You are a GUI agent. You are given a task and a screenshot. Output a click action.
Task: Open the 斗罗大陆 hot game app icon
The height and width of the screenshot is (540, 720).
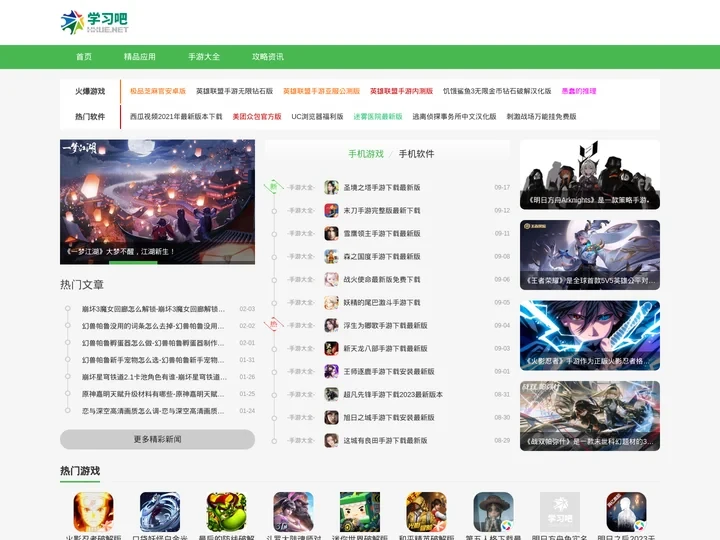293,512
